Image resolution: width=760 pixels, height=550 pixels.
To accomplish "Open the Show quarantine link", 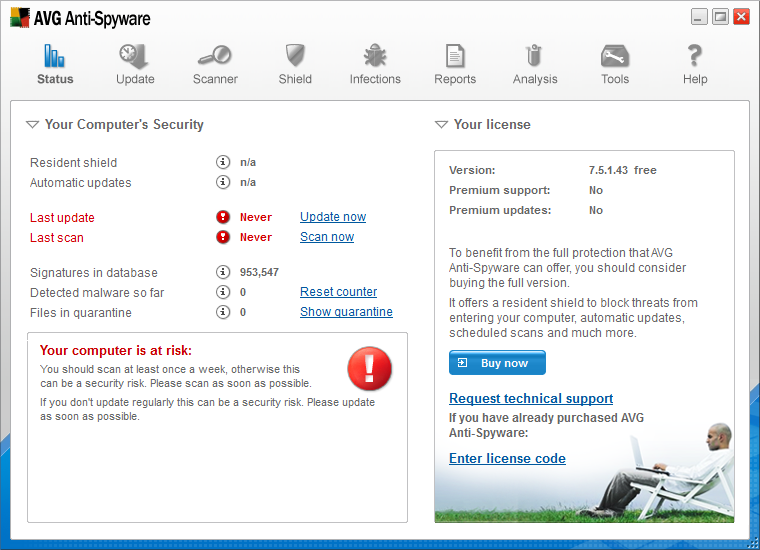I will click(346, 312).
